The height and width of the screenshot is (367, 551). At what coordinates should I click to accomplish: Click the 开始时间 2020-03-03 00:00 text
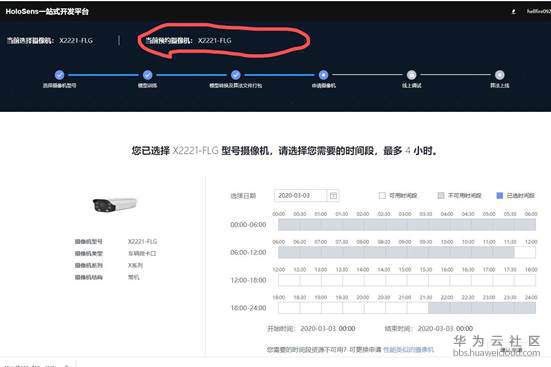tap(311, 329)
